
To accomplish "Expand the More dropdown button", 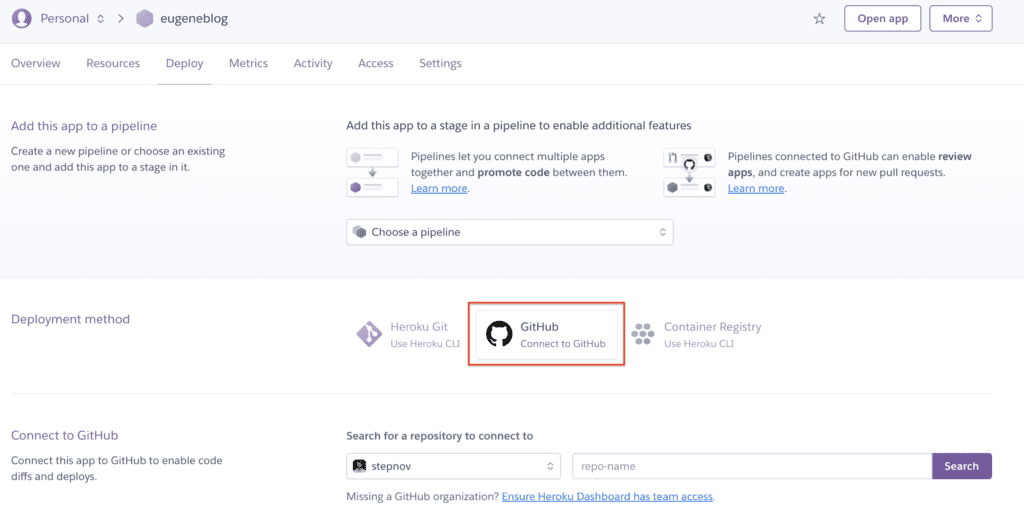I will 961,18.
